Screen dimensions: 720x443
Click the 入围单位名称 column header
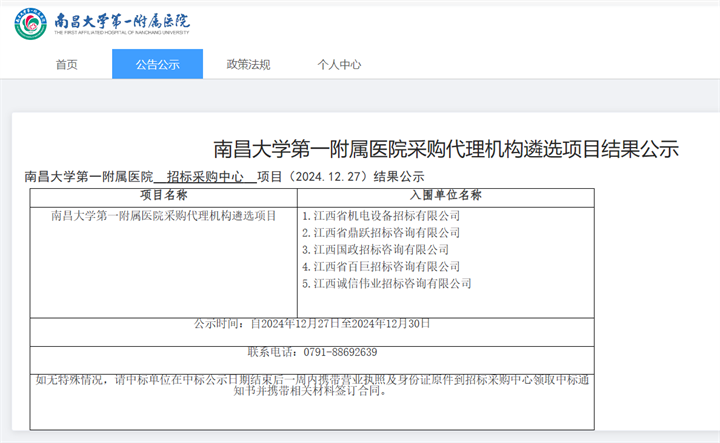click(445, 196)
